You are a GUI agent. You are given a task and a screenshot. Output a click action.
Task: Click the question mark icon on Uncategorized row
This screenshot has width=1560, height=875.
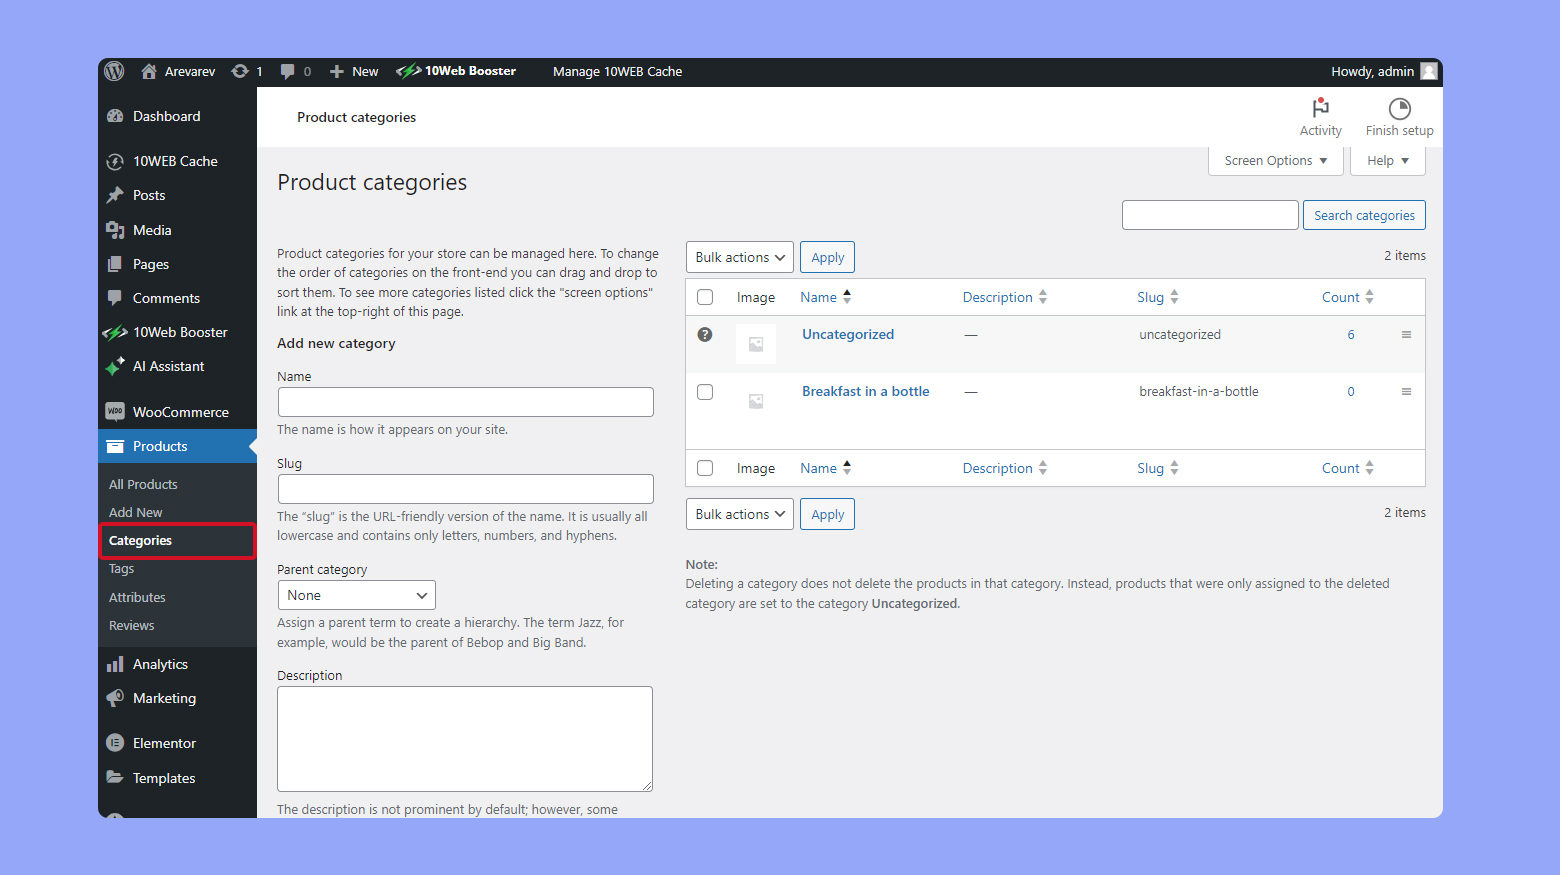705,334
